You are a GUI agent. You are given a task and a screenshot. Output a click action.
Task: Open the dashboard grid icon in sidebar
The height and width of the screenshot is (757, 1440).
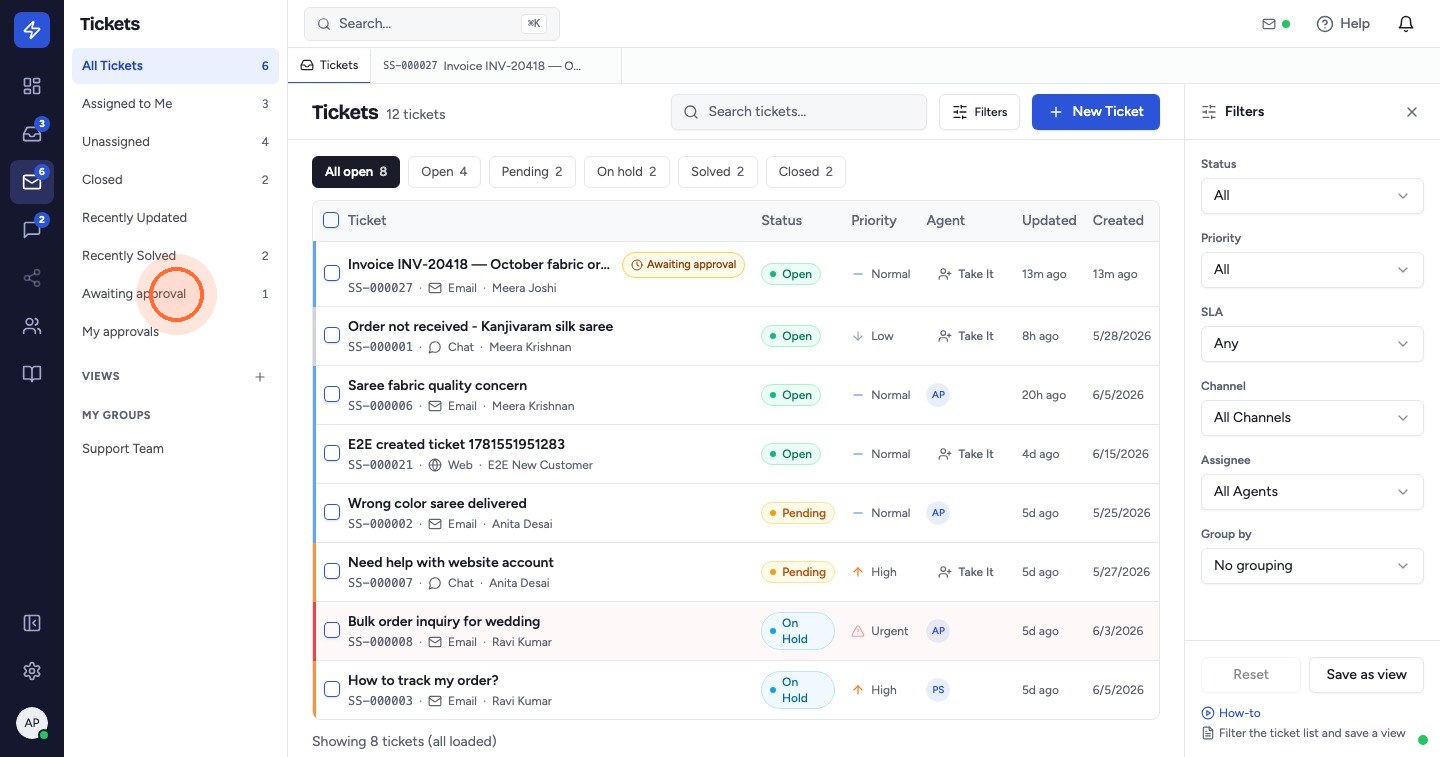(x=32, y=86)
